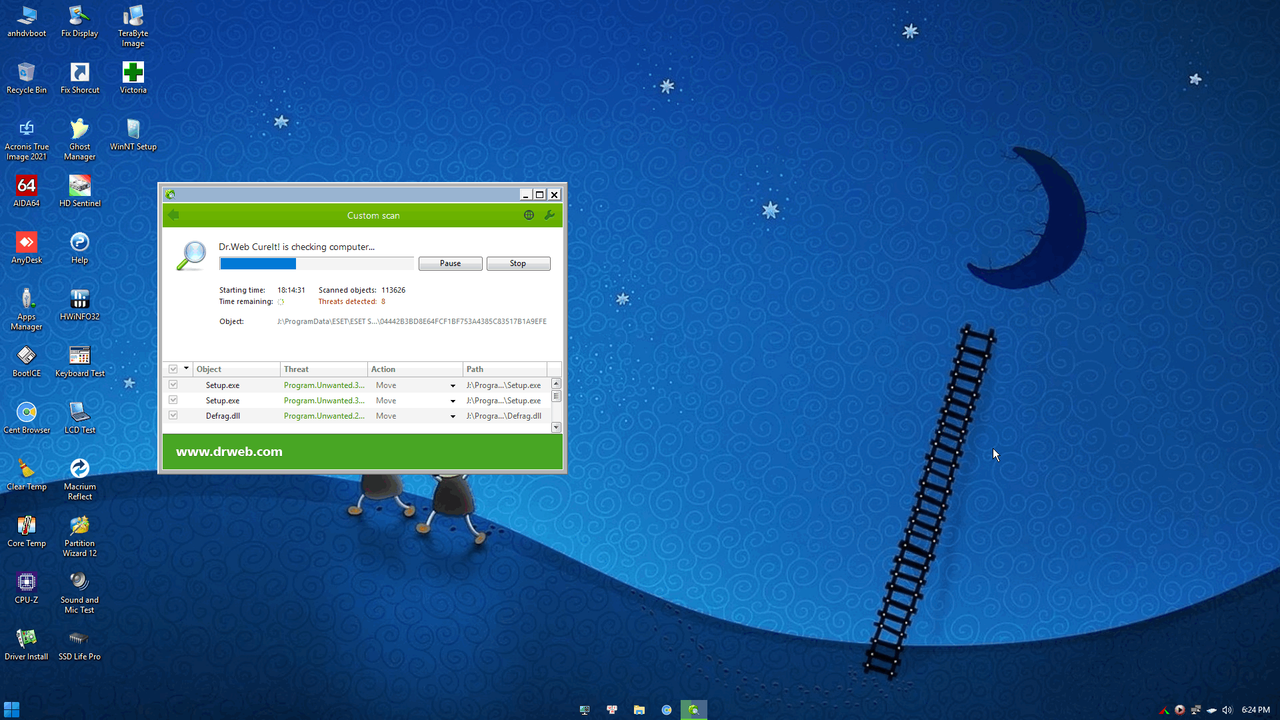The image size is (1280, 720).
Task: Select the Clear Temp desktop icon
Action: (26, 474)
